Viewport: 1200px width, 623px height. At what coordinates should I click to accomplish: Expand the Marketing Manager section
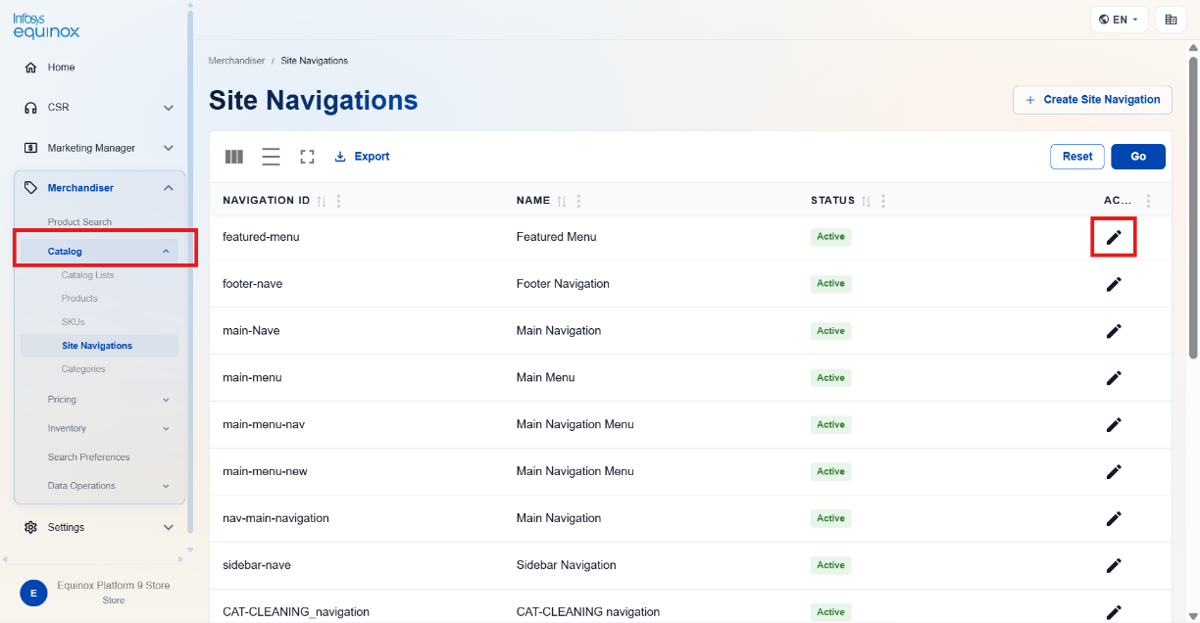point(168,148)
